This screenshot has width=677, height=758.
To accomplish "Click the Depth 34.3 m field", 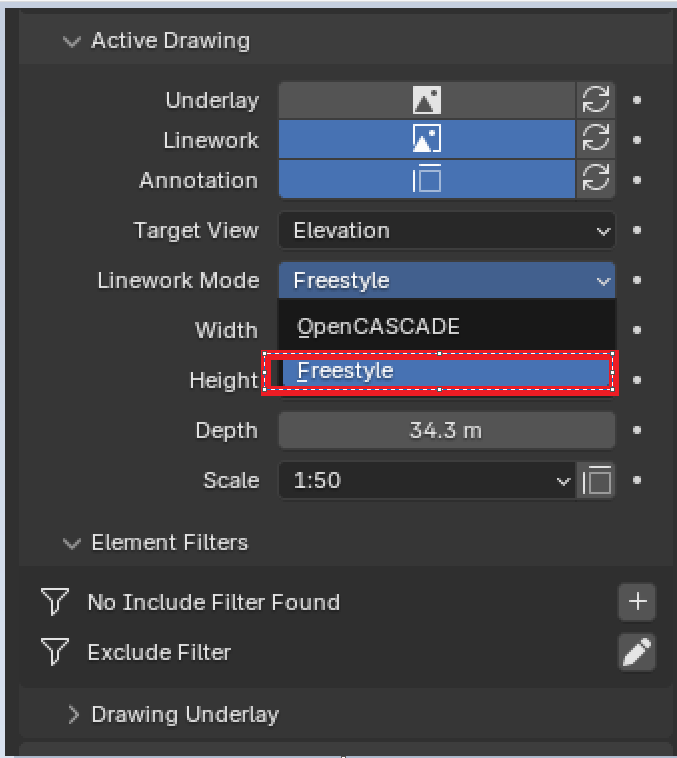I will 447,430.
